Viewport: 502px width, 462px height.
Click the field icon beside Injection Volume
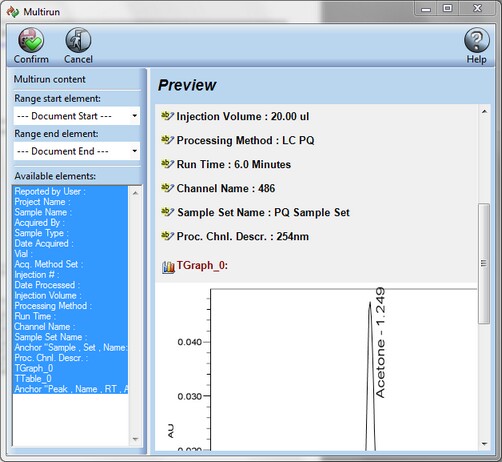[167, 116]
